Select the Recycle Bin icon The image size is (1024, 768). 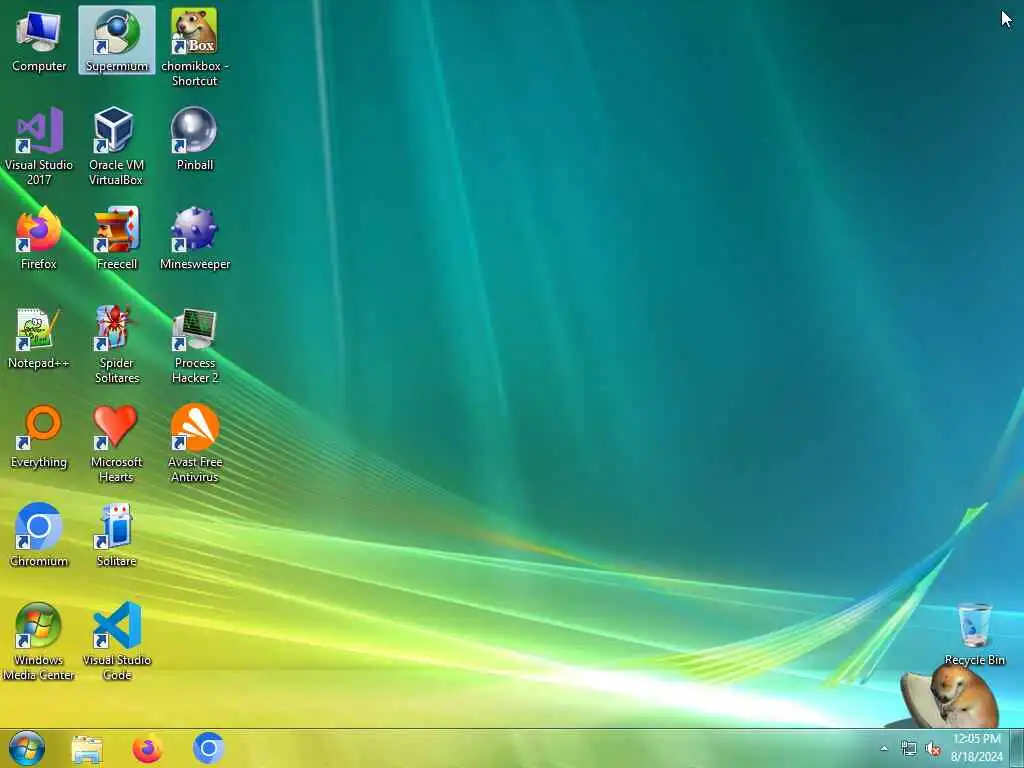[x=974, y=634]
